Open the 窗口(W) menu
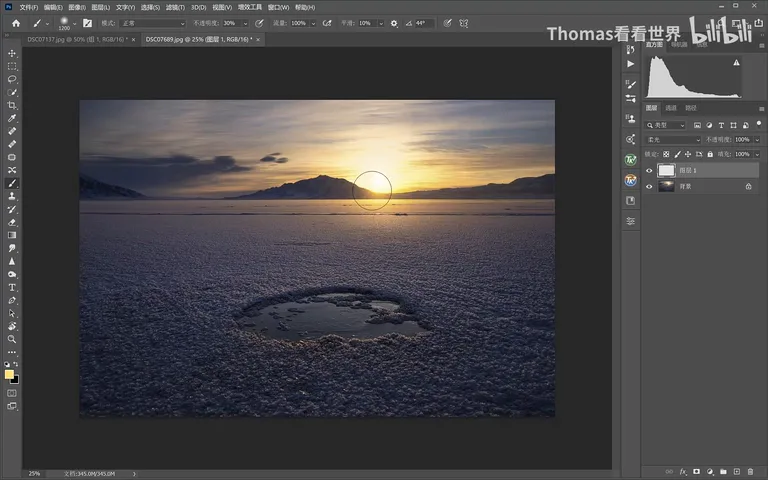Image resolution: width=768 pixels, height=480 pixels. coord(278,7)
